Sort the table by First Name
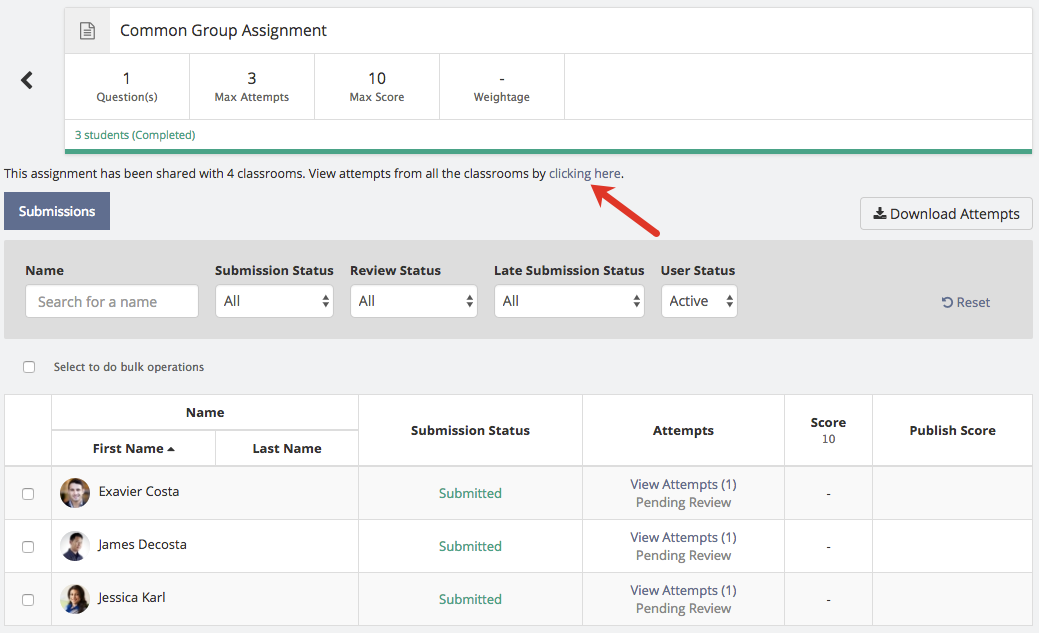The width and height of the screenshot is (1039, 633). [x=133, y=449]
